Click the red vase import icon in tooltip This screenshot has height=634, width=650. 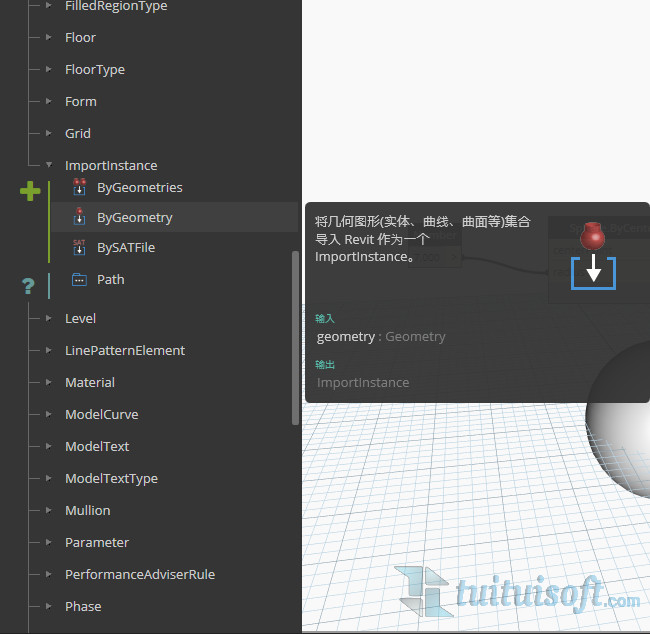(x=593, y=236)
